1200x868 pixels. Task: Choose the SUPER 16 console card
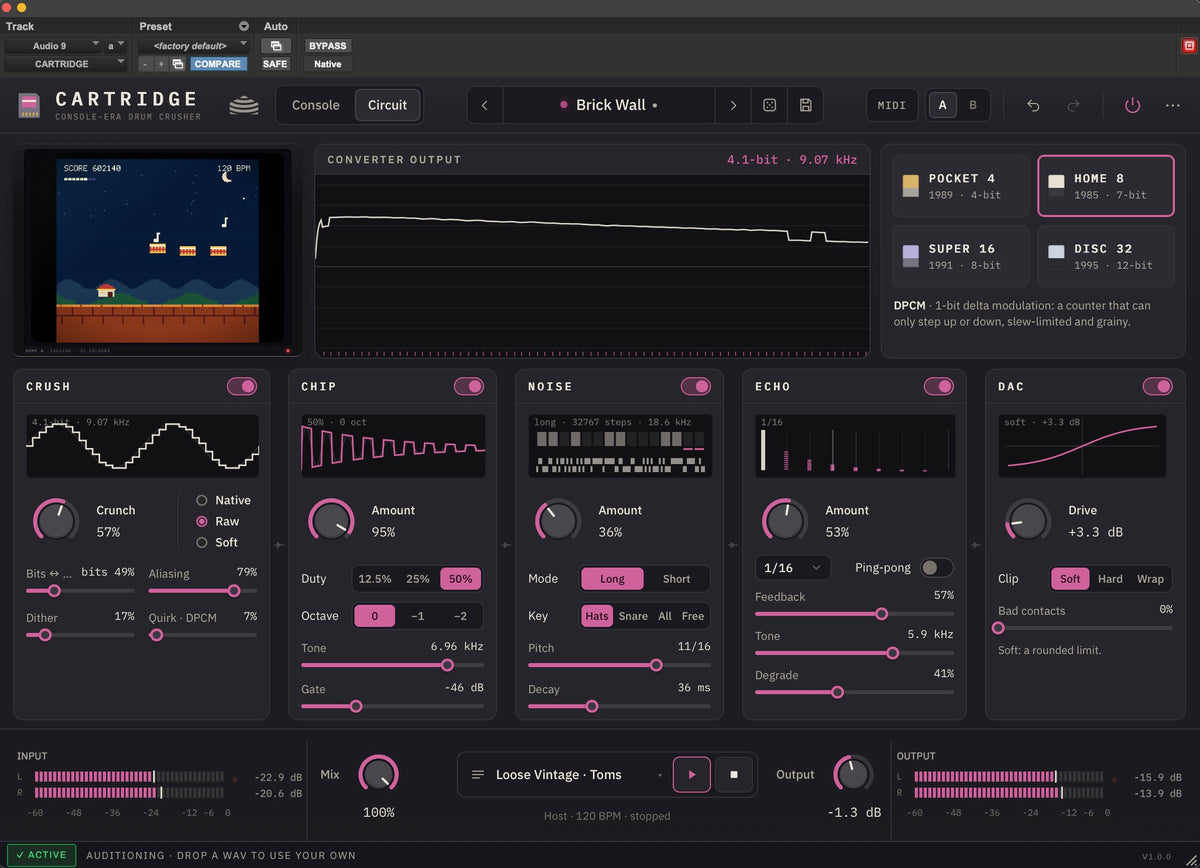click(961, 256)
